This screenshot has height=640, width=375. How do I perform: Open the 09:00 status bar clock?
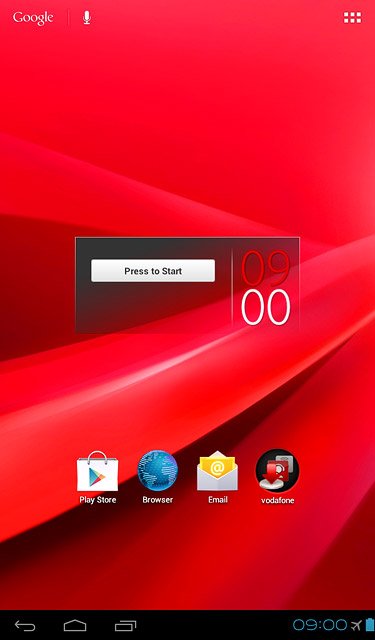320,624
